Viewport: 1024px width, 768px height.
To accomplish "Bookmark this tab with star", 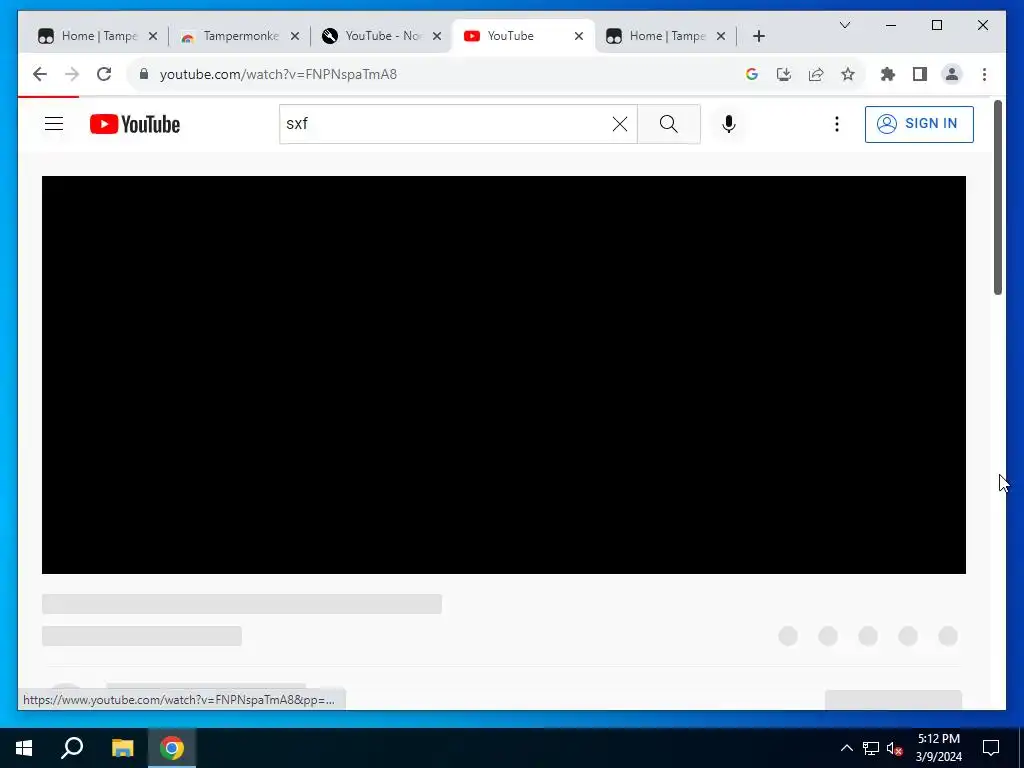I will 848,74.
